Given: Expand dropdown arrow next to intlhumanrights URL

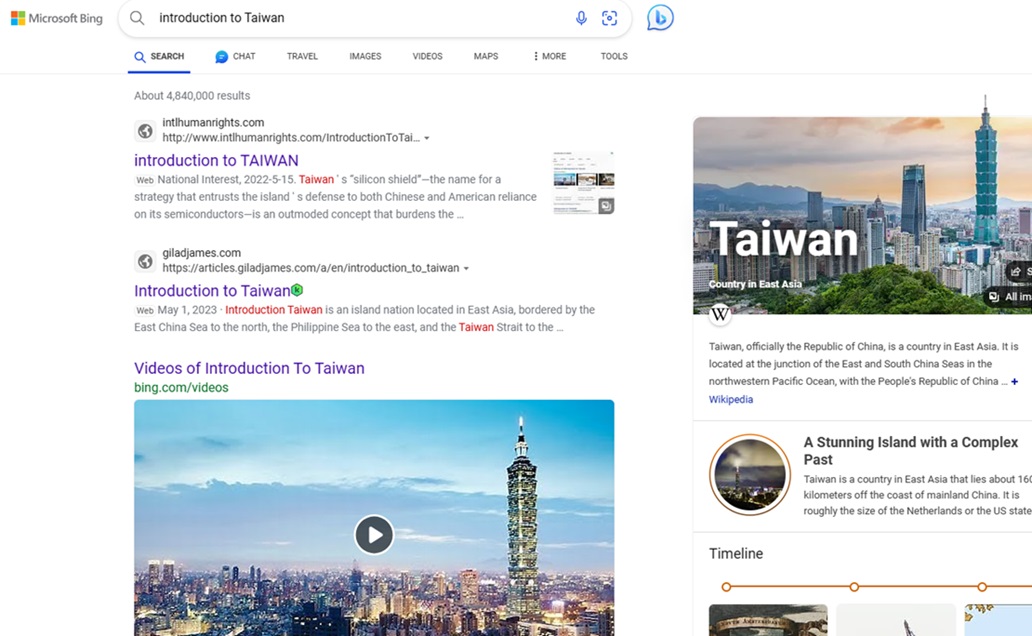Looking at the screenshot, I should click(427, 138).
